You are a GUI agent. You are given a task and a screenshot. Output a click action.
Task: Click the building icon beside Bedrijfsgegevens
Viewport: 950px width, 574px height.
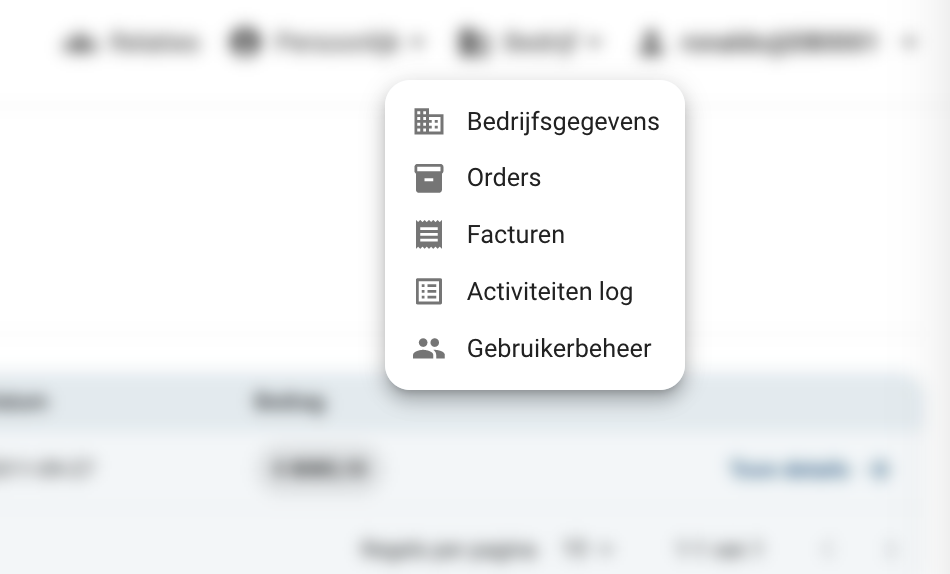428,121
